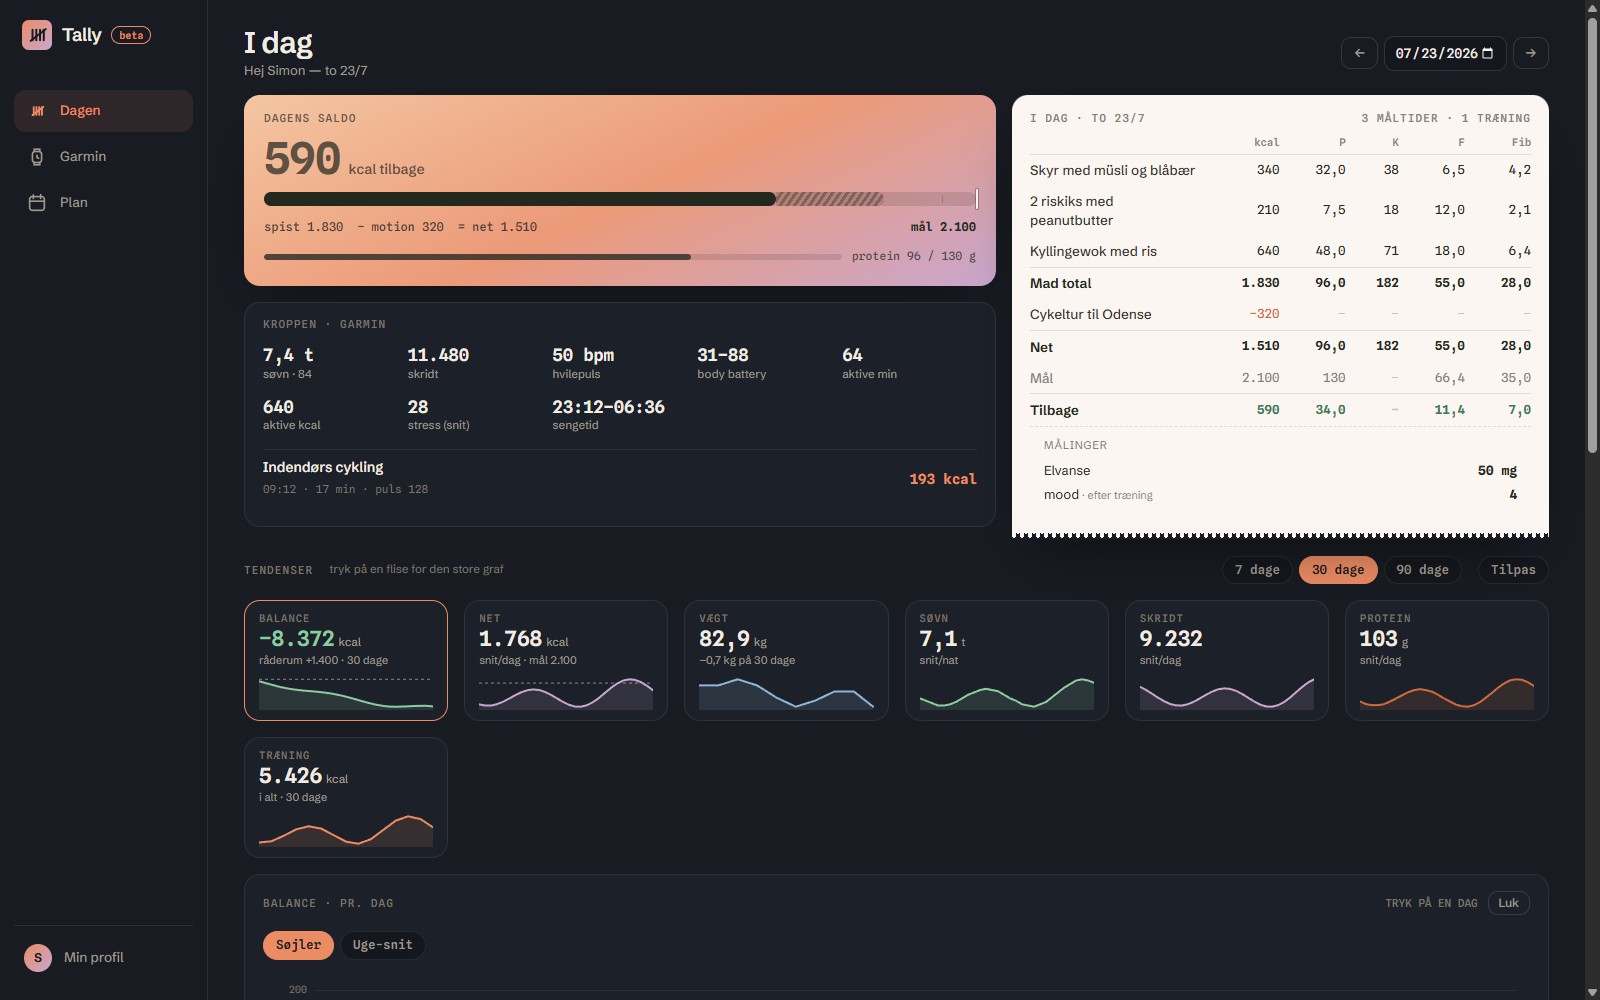Open the Træning trend tile
1600x1000 pixels.
pyautogui.click(x=346, y=797)
